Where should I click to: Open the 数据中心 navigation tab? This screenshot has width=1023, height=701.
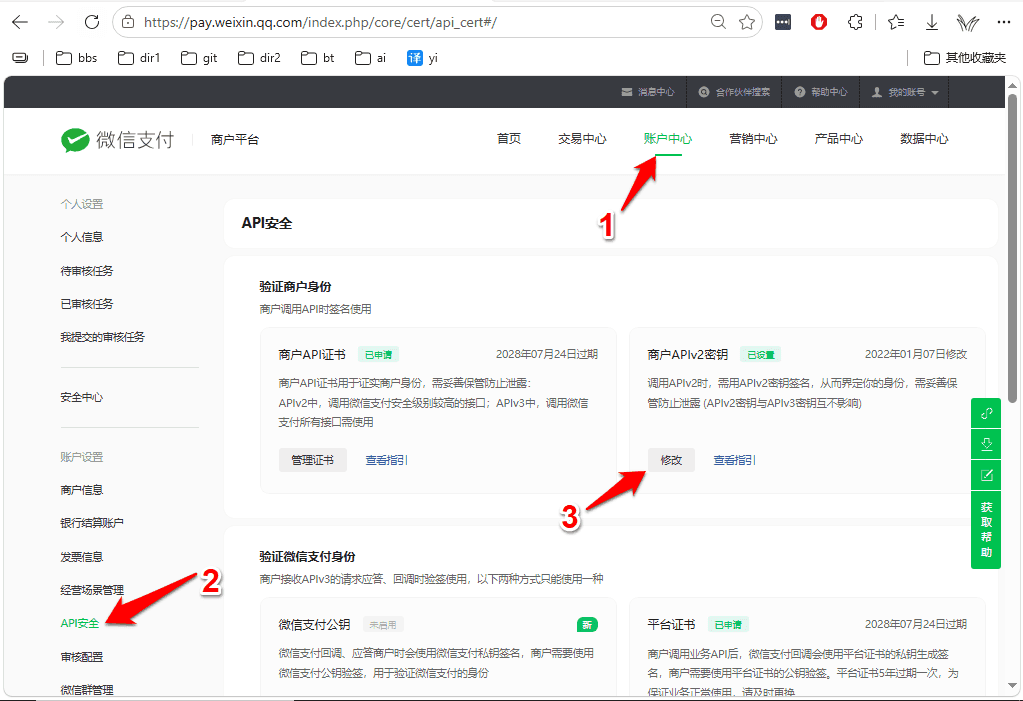[924, 138]
